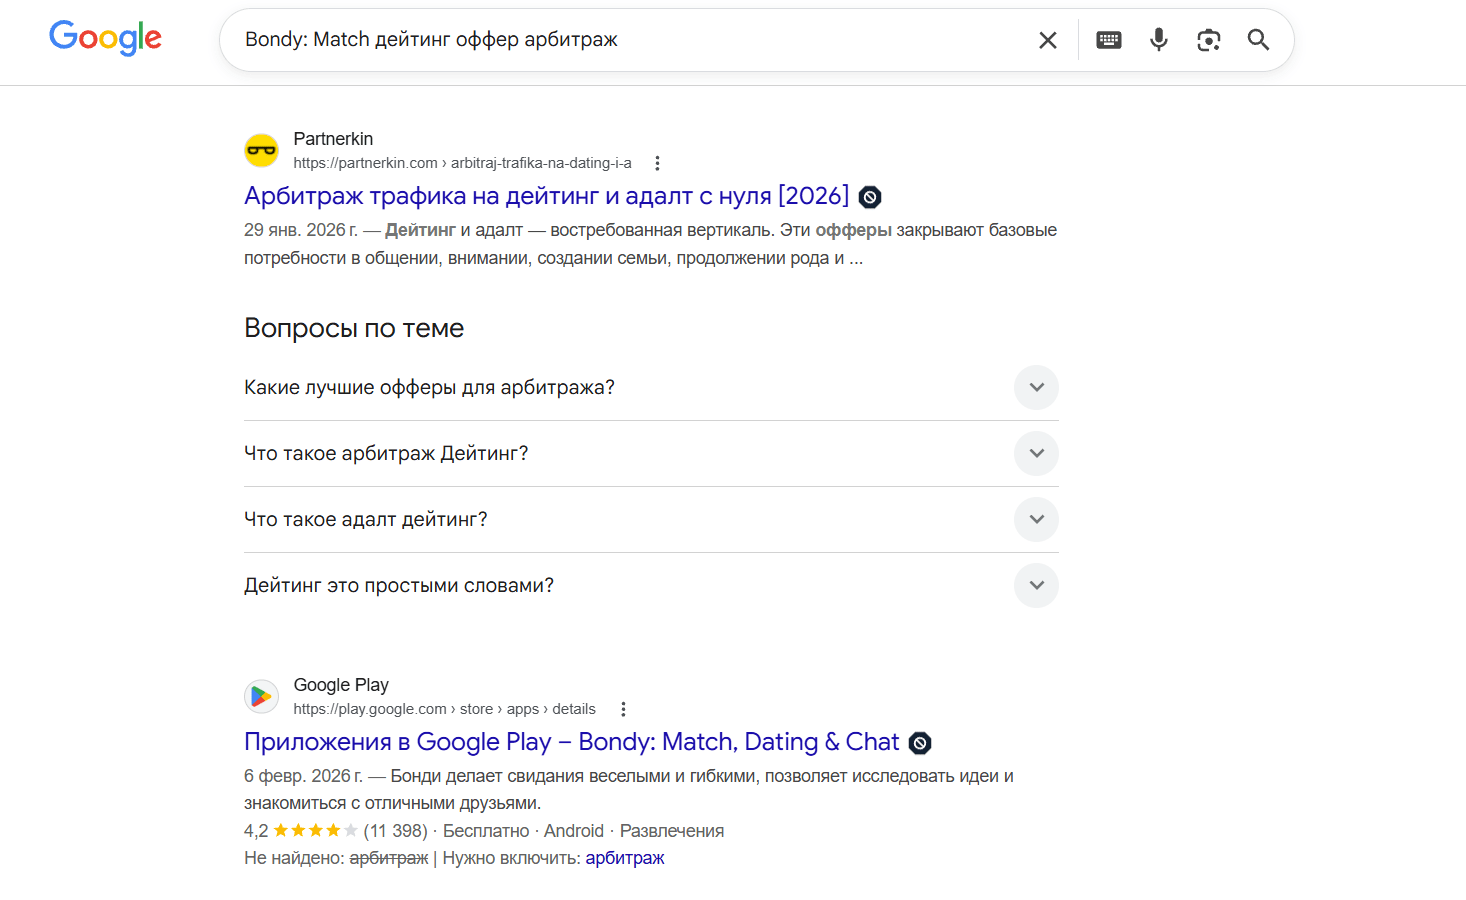This screenshot has width=1466, height=900.
Task: Click partnerkin.com breadcrumb URL
Action: tap(462, 163)
